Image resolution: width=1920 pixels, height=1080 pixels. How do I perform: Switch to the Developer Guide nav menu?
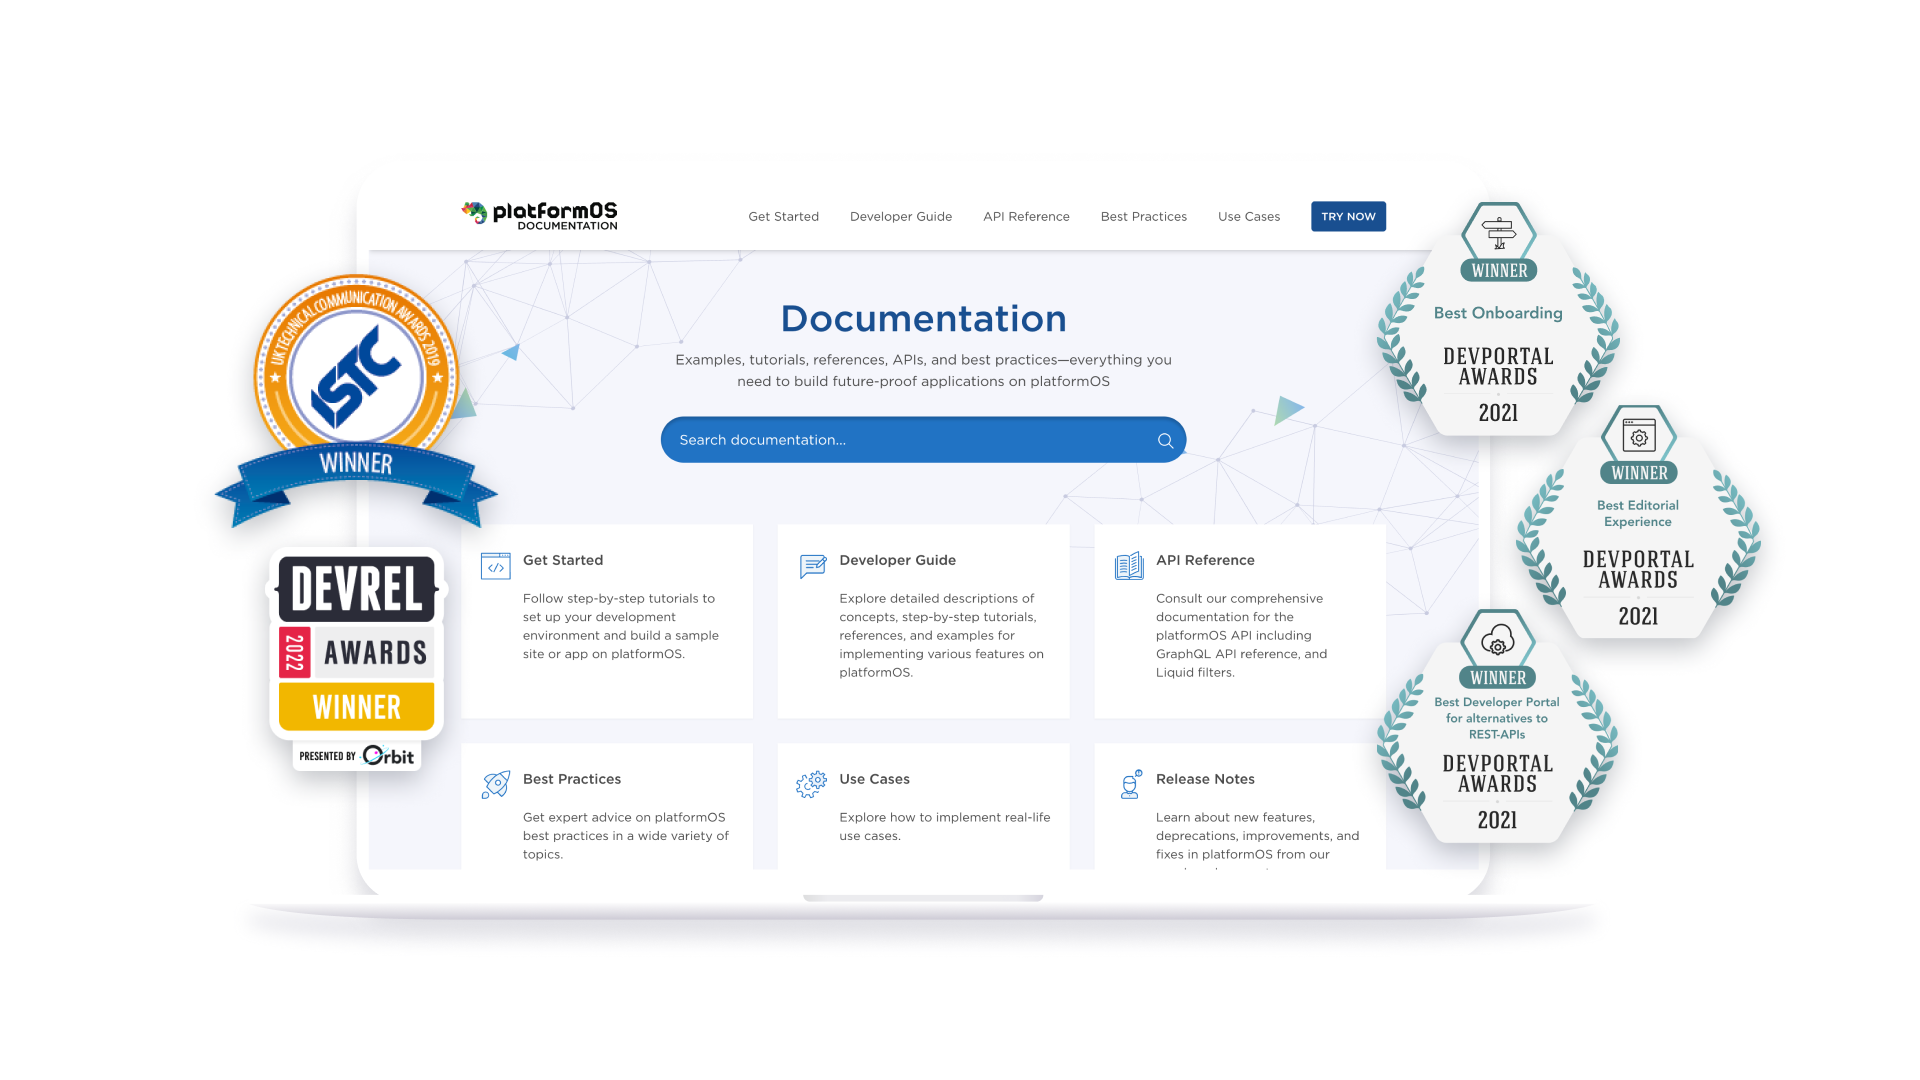click(x=900, y=216)
